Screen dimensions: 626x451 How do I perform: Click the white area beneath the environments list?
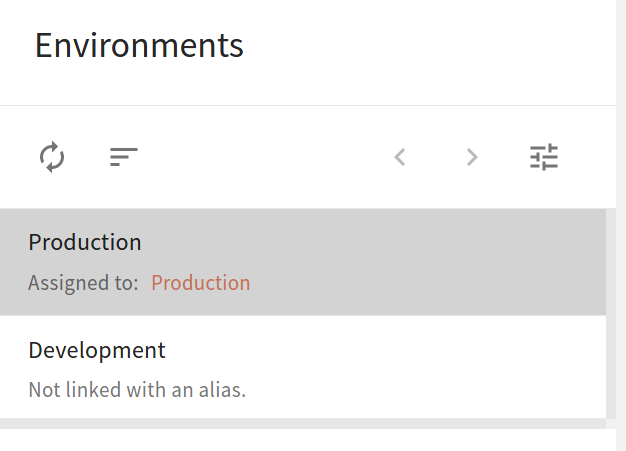[300, 441]
